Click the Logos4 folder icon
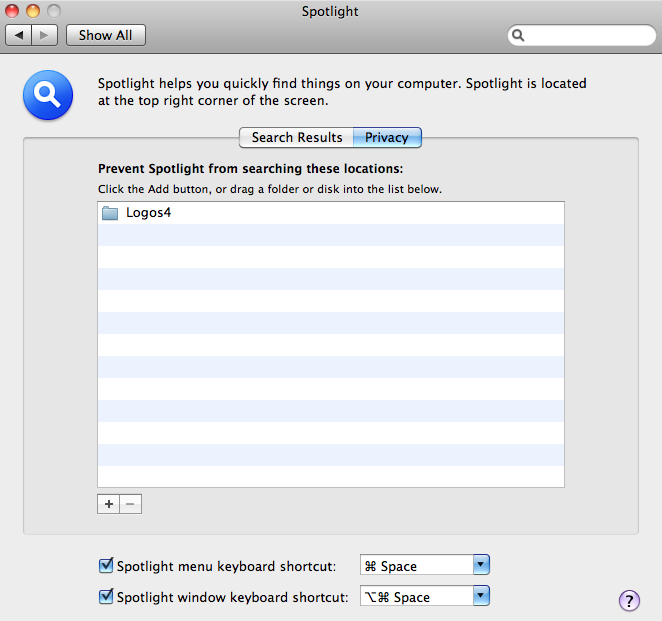The width and height of the screenshot is (662, 621). tap(110, 213)
